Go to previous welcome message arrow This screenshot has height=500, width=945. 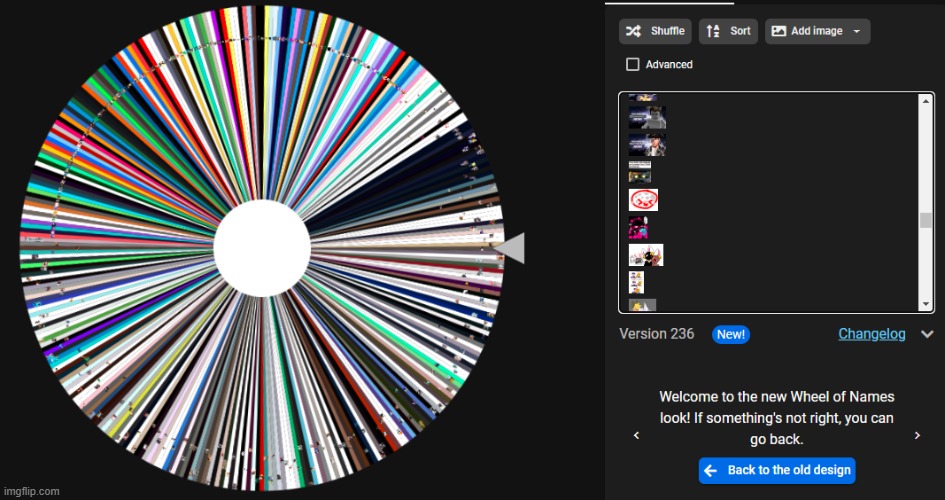[x=636, y=436]
